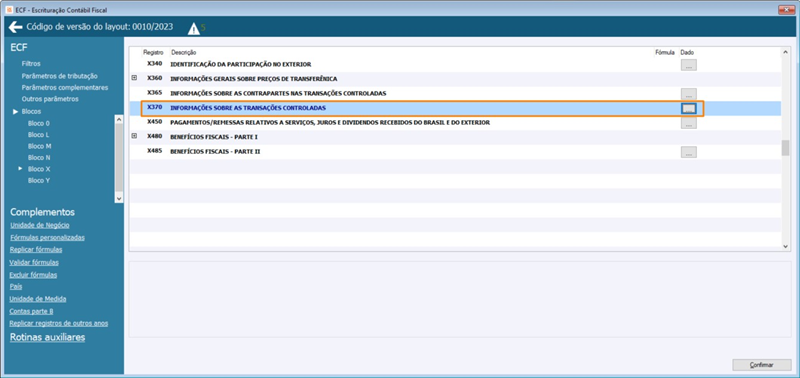This screenshot has width=800, height=378.
Task: Open data button for X365 row
Action: coord(689,93)
